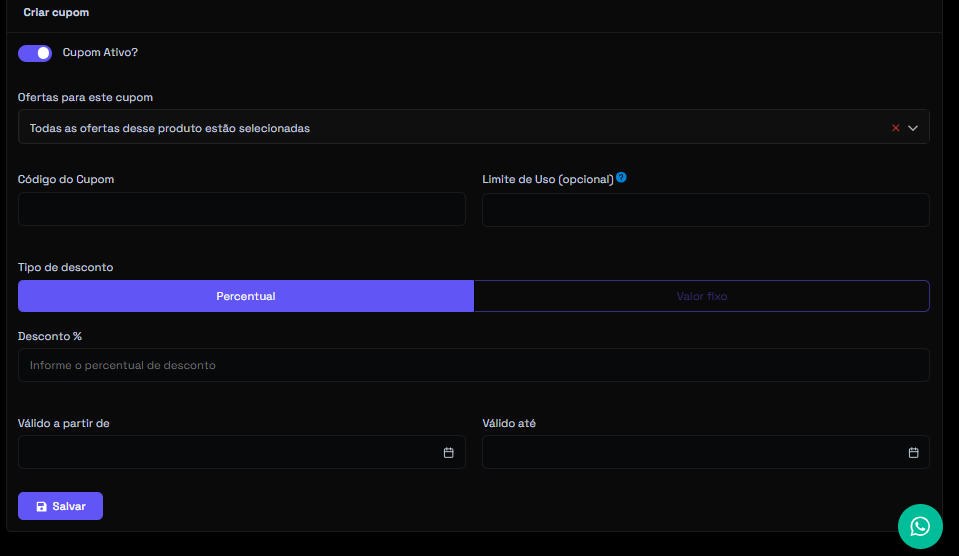The image size is (959, 556).
Task: Open the Limite de Uso help icon
Action: pyautogui.click(x=621, y=178)
